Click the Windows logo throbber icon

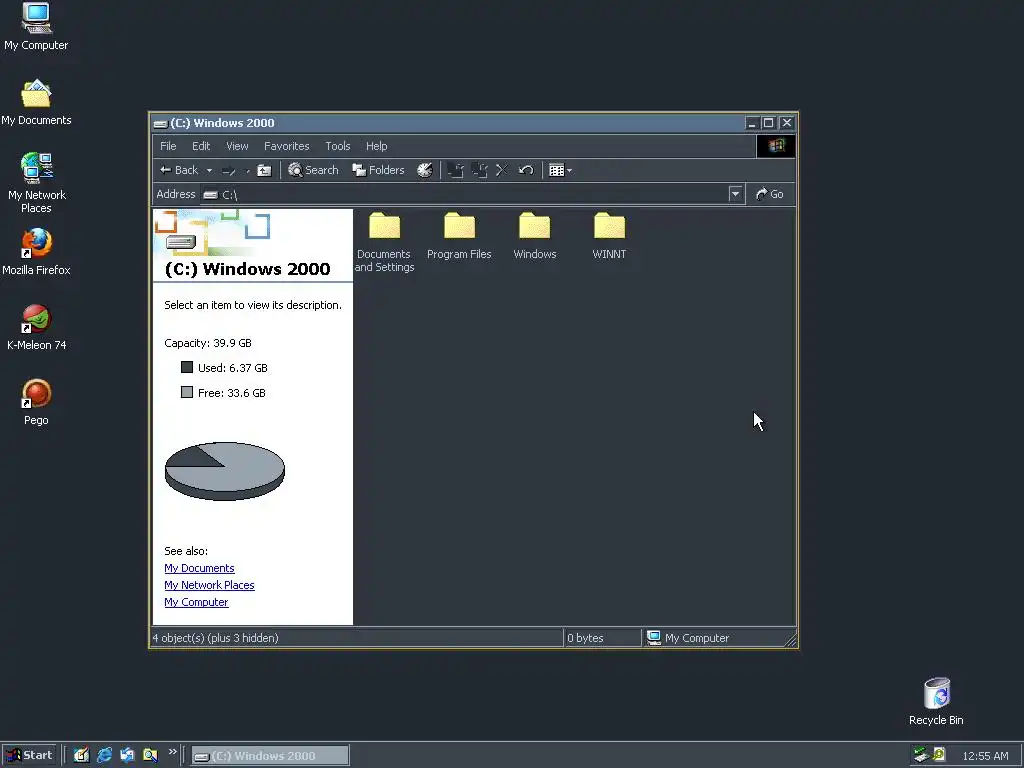point(776,146)
